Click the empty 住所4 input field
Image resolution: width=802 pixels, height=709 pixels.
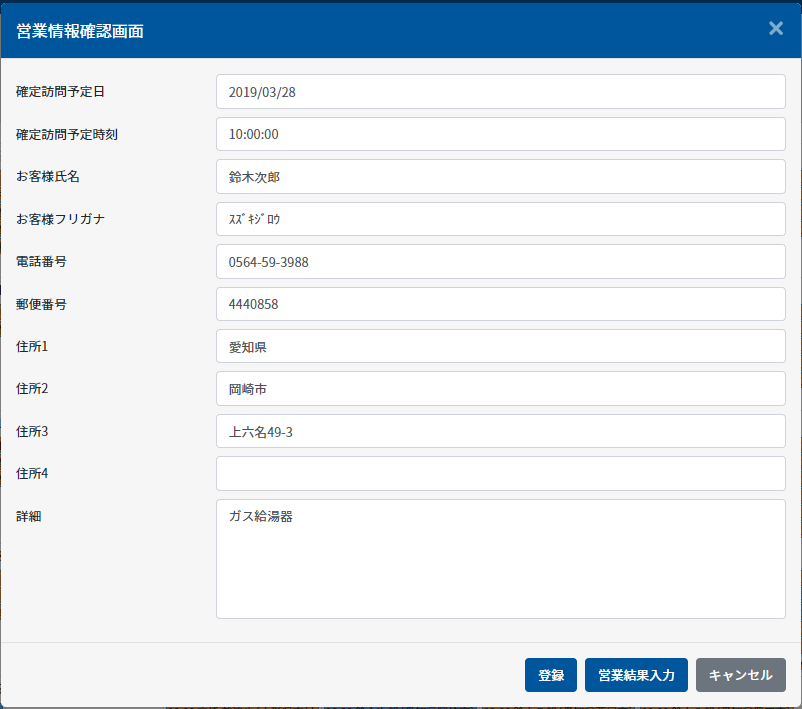point(500,474)
